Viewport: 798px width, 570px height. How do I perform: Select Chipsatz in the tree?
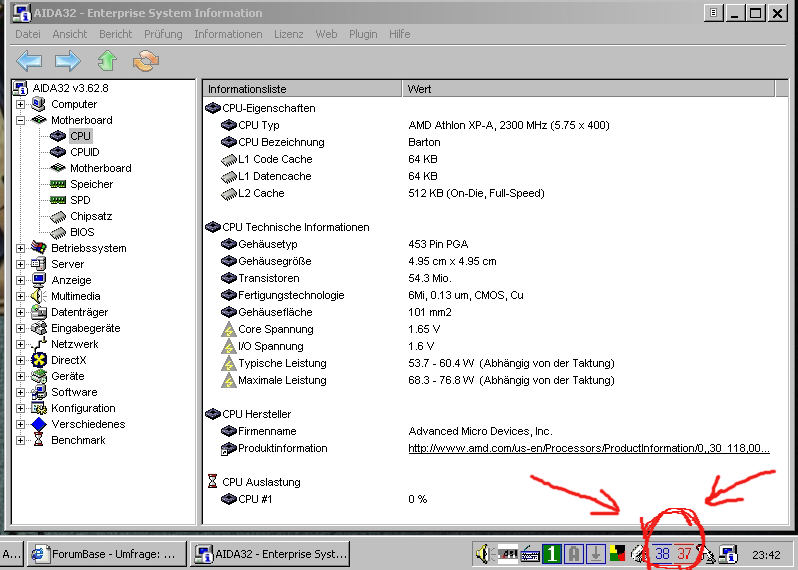(x=91, y=216)
